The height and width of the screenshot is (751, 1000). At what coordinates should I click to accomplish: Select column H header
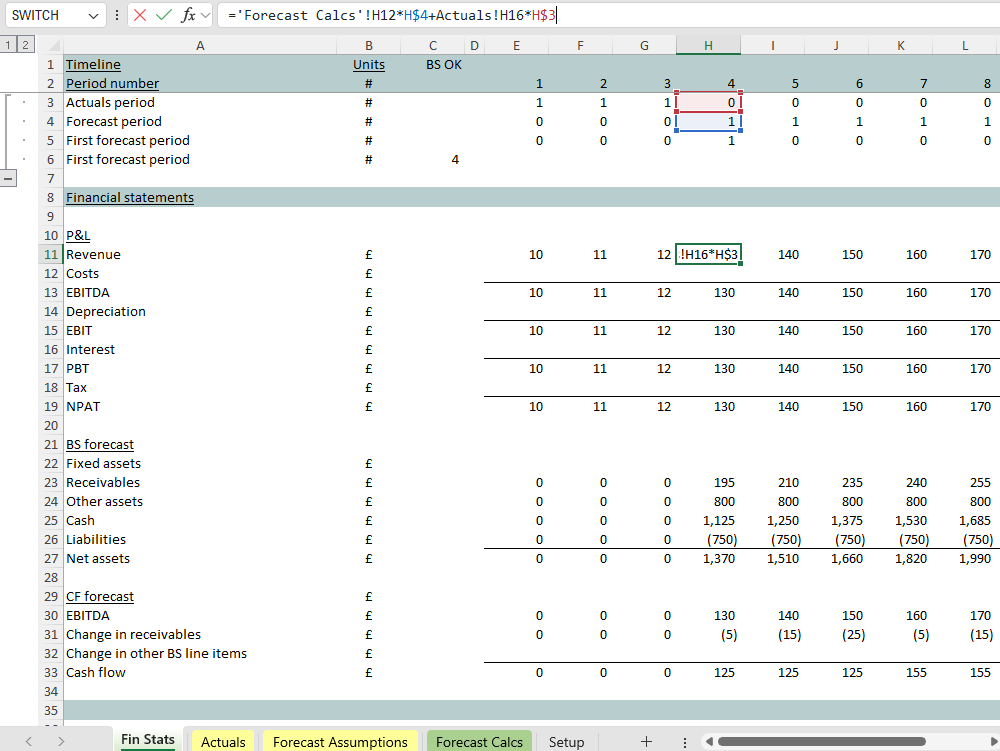708,45
